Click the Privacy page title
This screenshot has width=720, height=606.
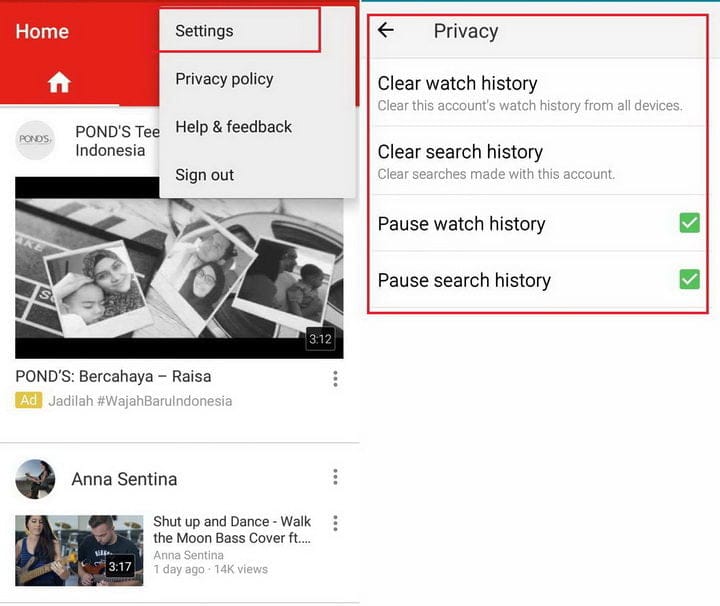tap(466, 31)
